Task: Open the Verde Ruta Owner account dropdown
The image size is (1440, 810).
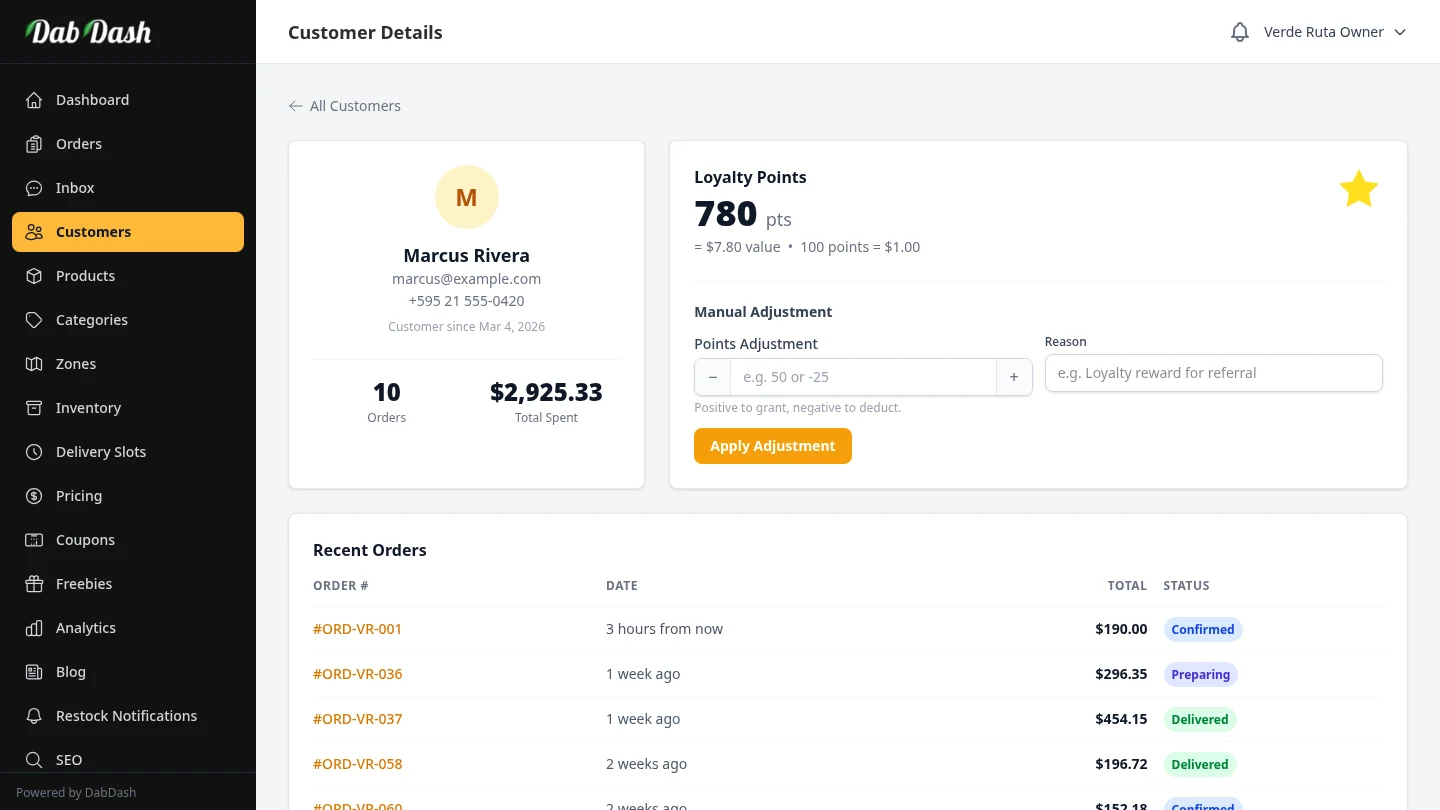Action: tap(1335, 32)
